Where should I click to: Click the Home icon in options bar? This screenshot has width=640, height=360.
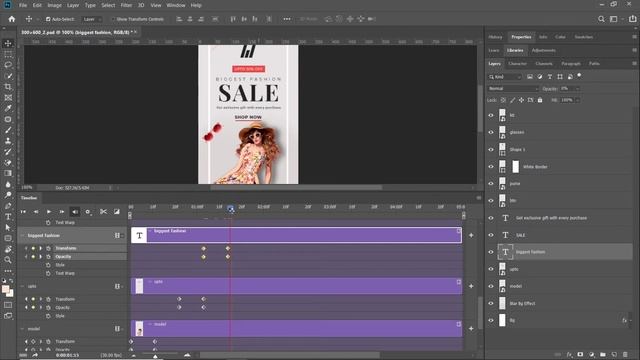[x=11, y=19]
